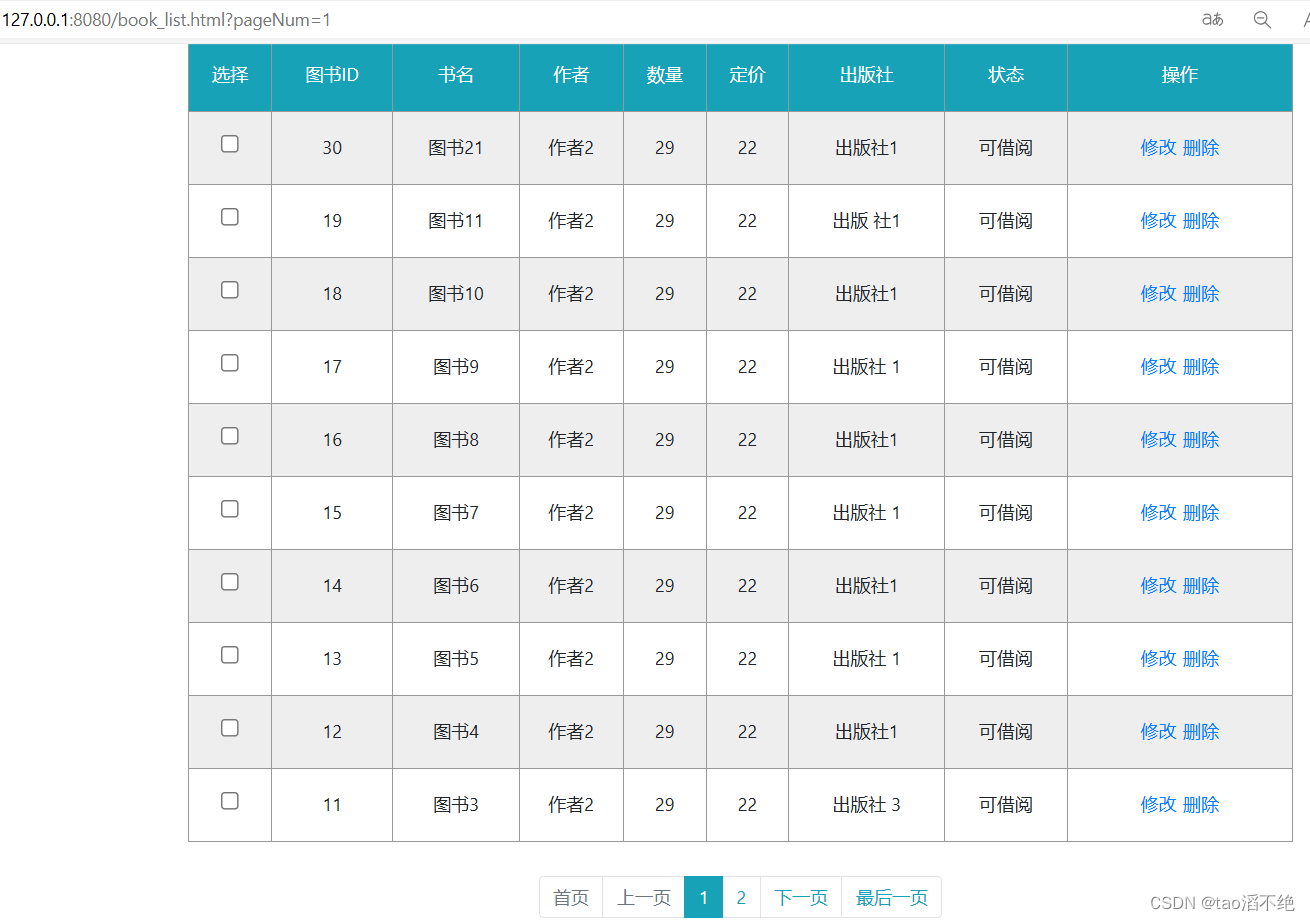Click the book name cell 图书5

(x=456, y=659)
